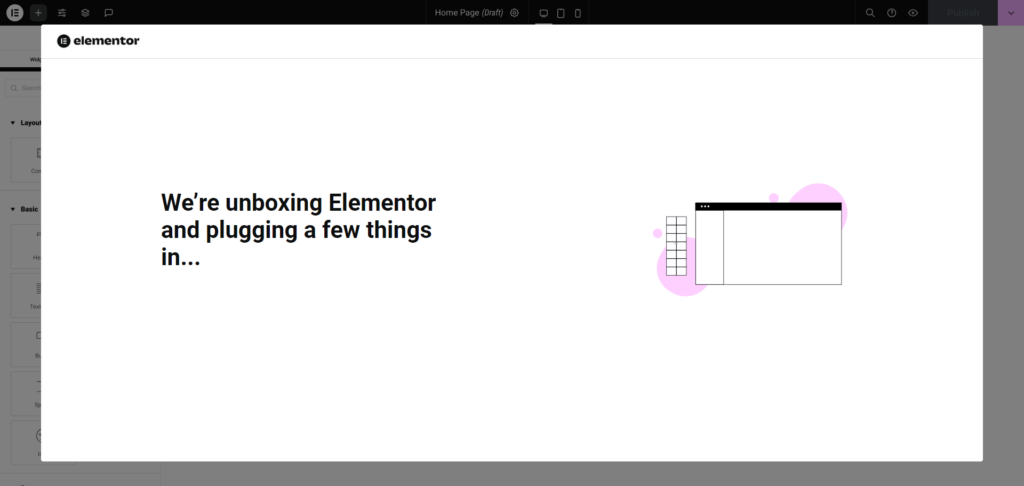Open Site Settings sliders icon
Image resolution: width=1024 pixels, height=486 pixels.
coord(62,12)
